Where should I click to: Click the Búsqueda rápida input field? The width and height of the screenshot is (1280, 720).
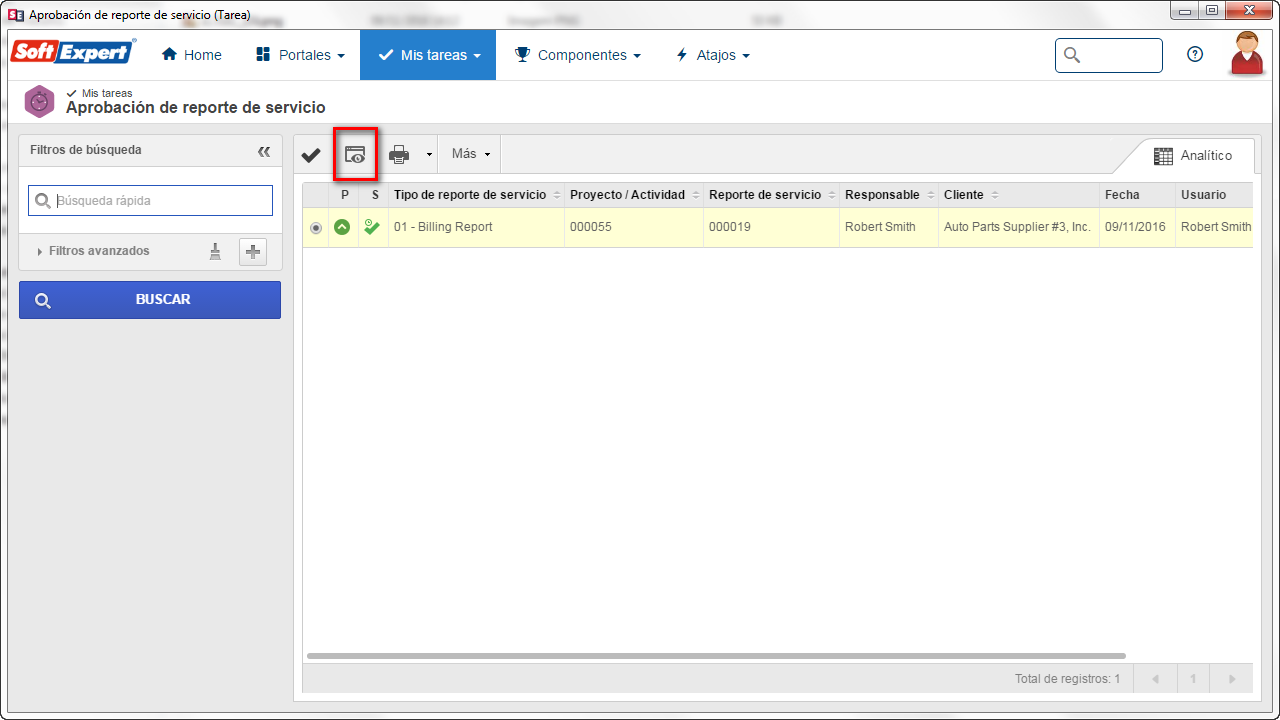click(150, 200)
